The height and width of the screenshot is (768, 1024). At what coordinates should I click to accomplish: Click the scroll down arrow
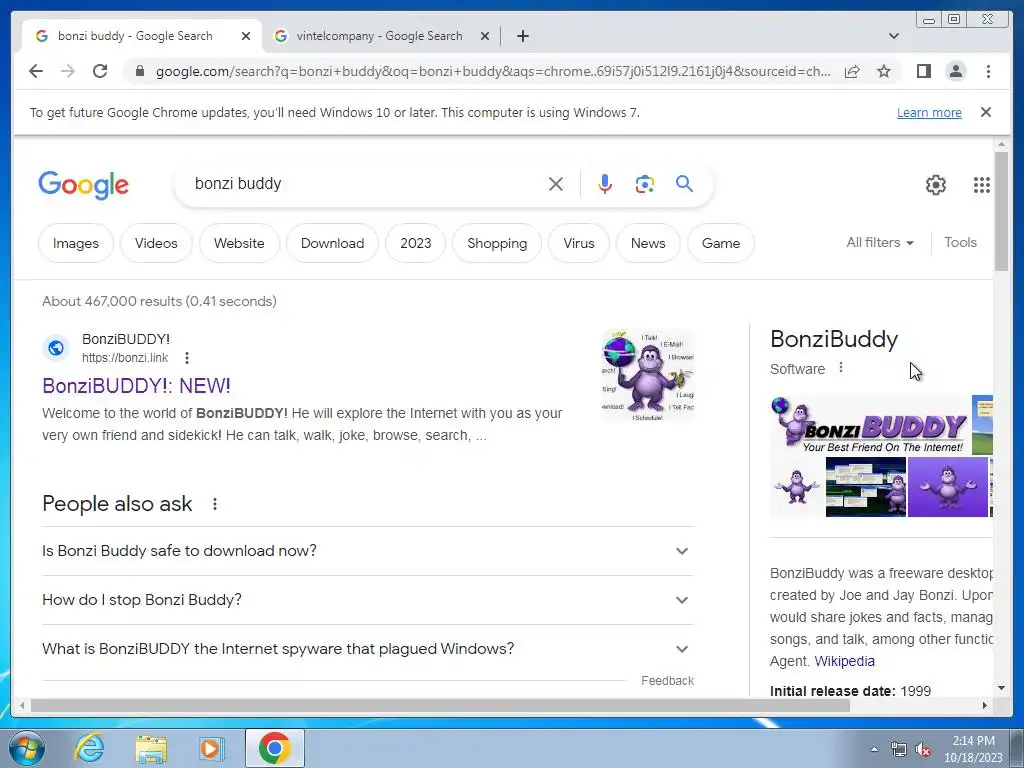[1001, 688]
